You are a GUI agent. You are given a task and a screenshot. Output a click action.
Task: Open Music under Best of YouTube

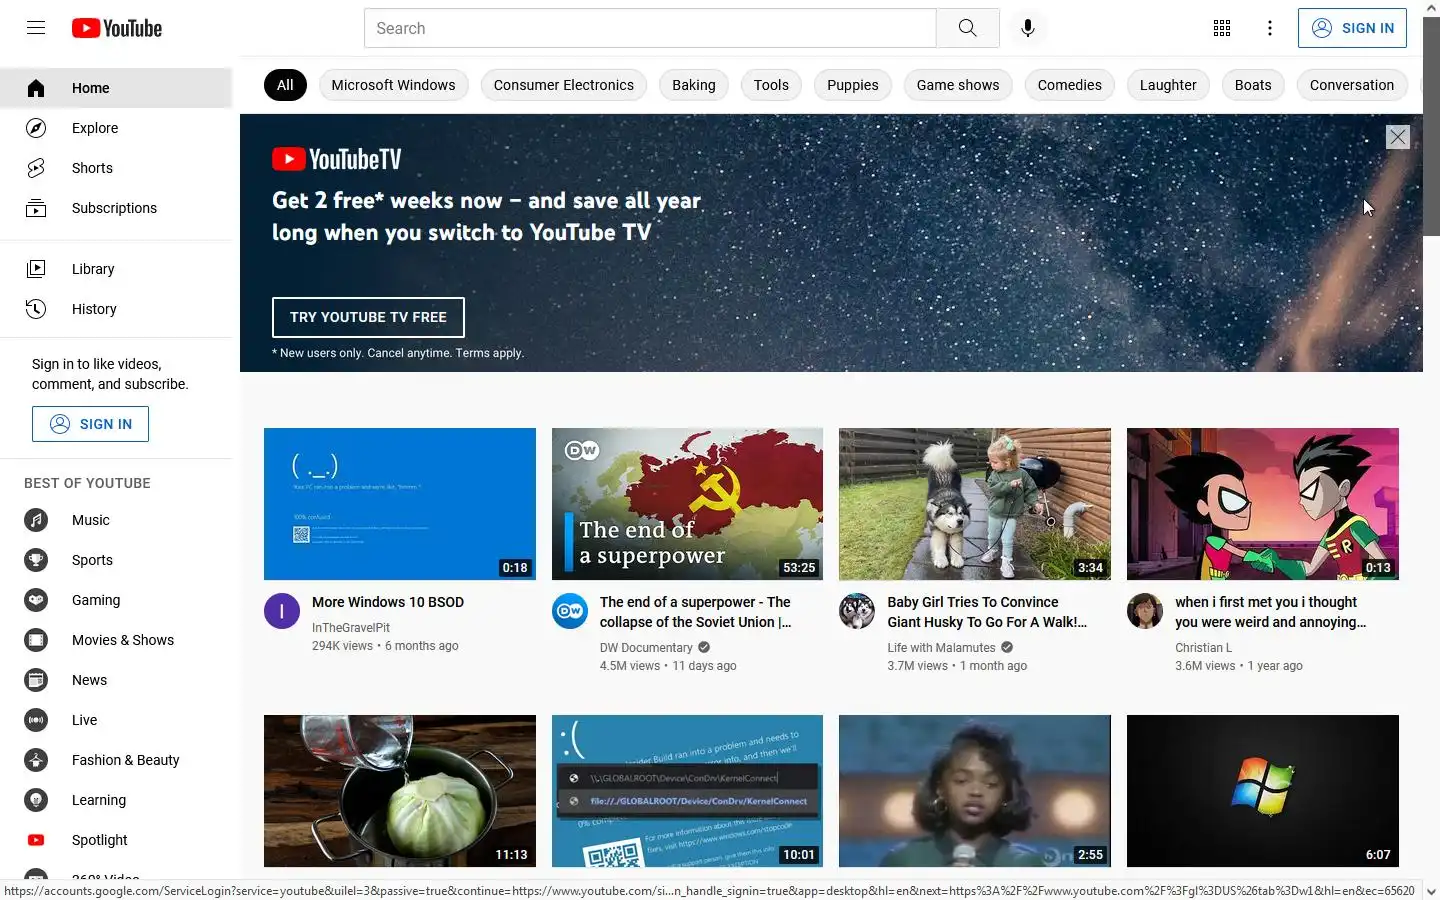coord(116,520)
